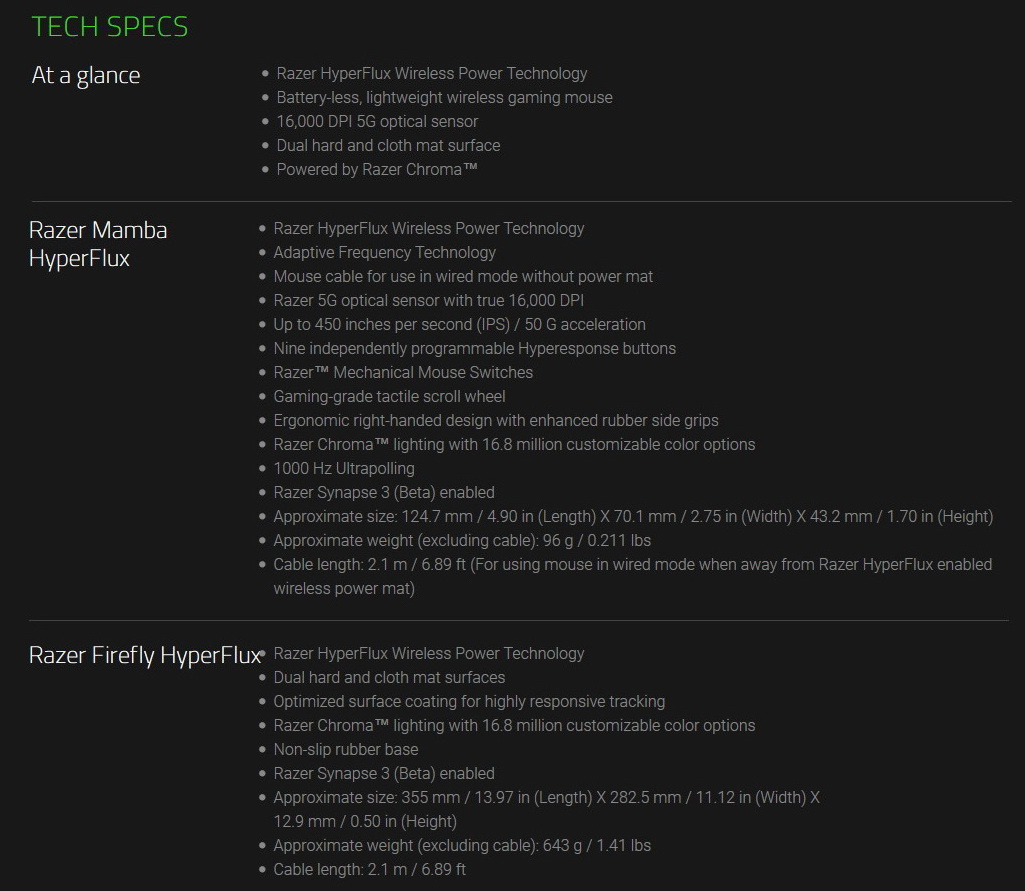Click the Adaptive Frequency Technology line
The width and height of the screenshot is (1025, 891).
pos(384,253)
